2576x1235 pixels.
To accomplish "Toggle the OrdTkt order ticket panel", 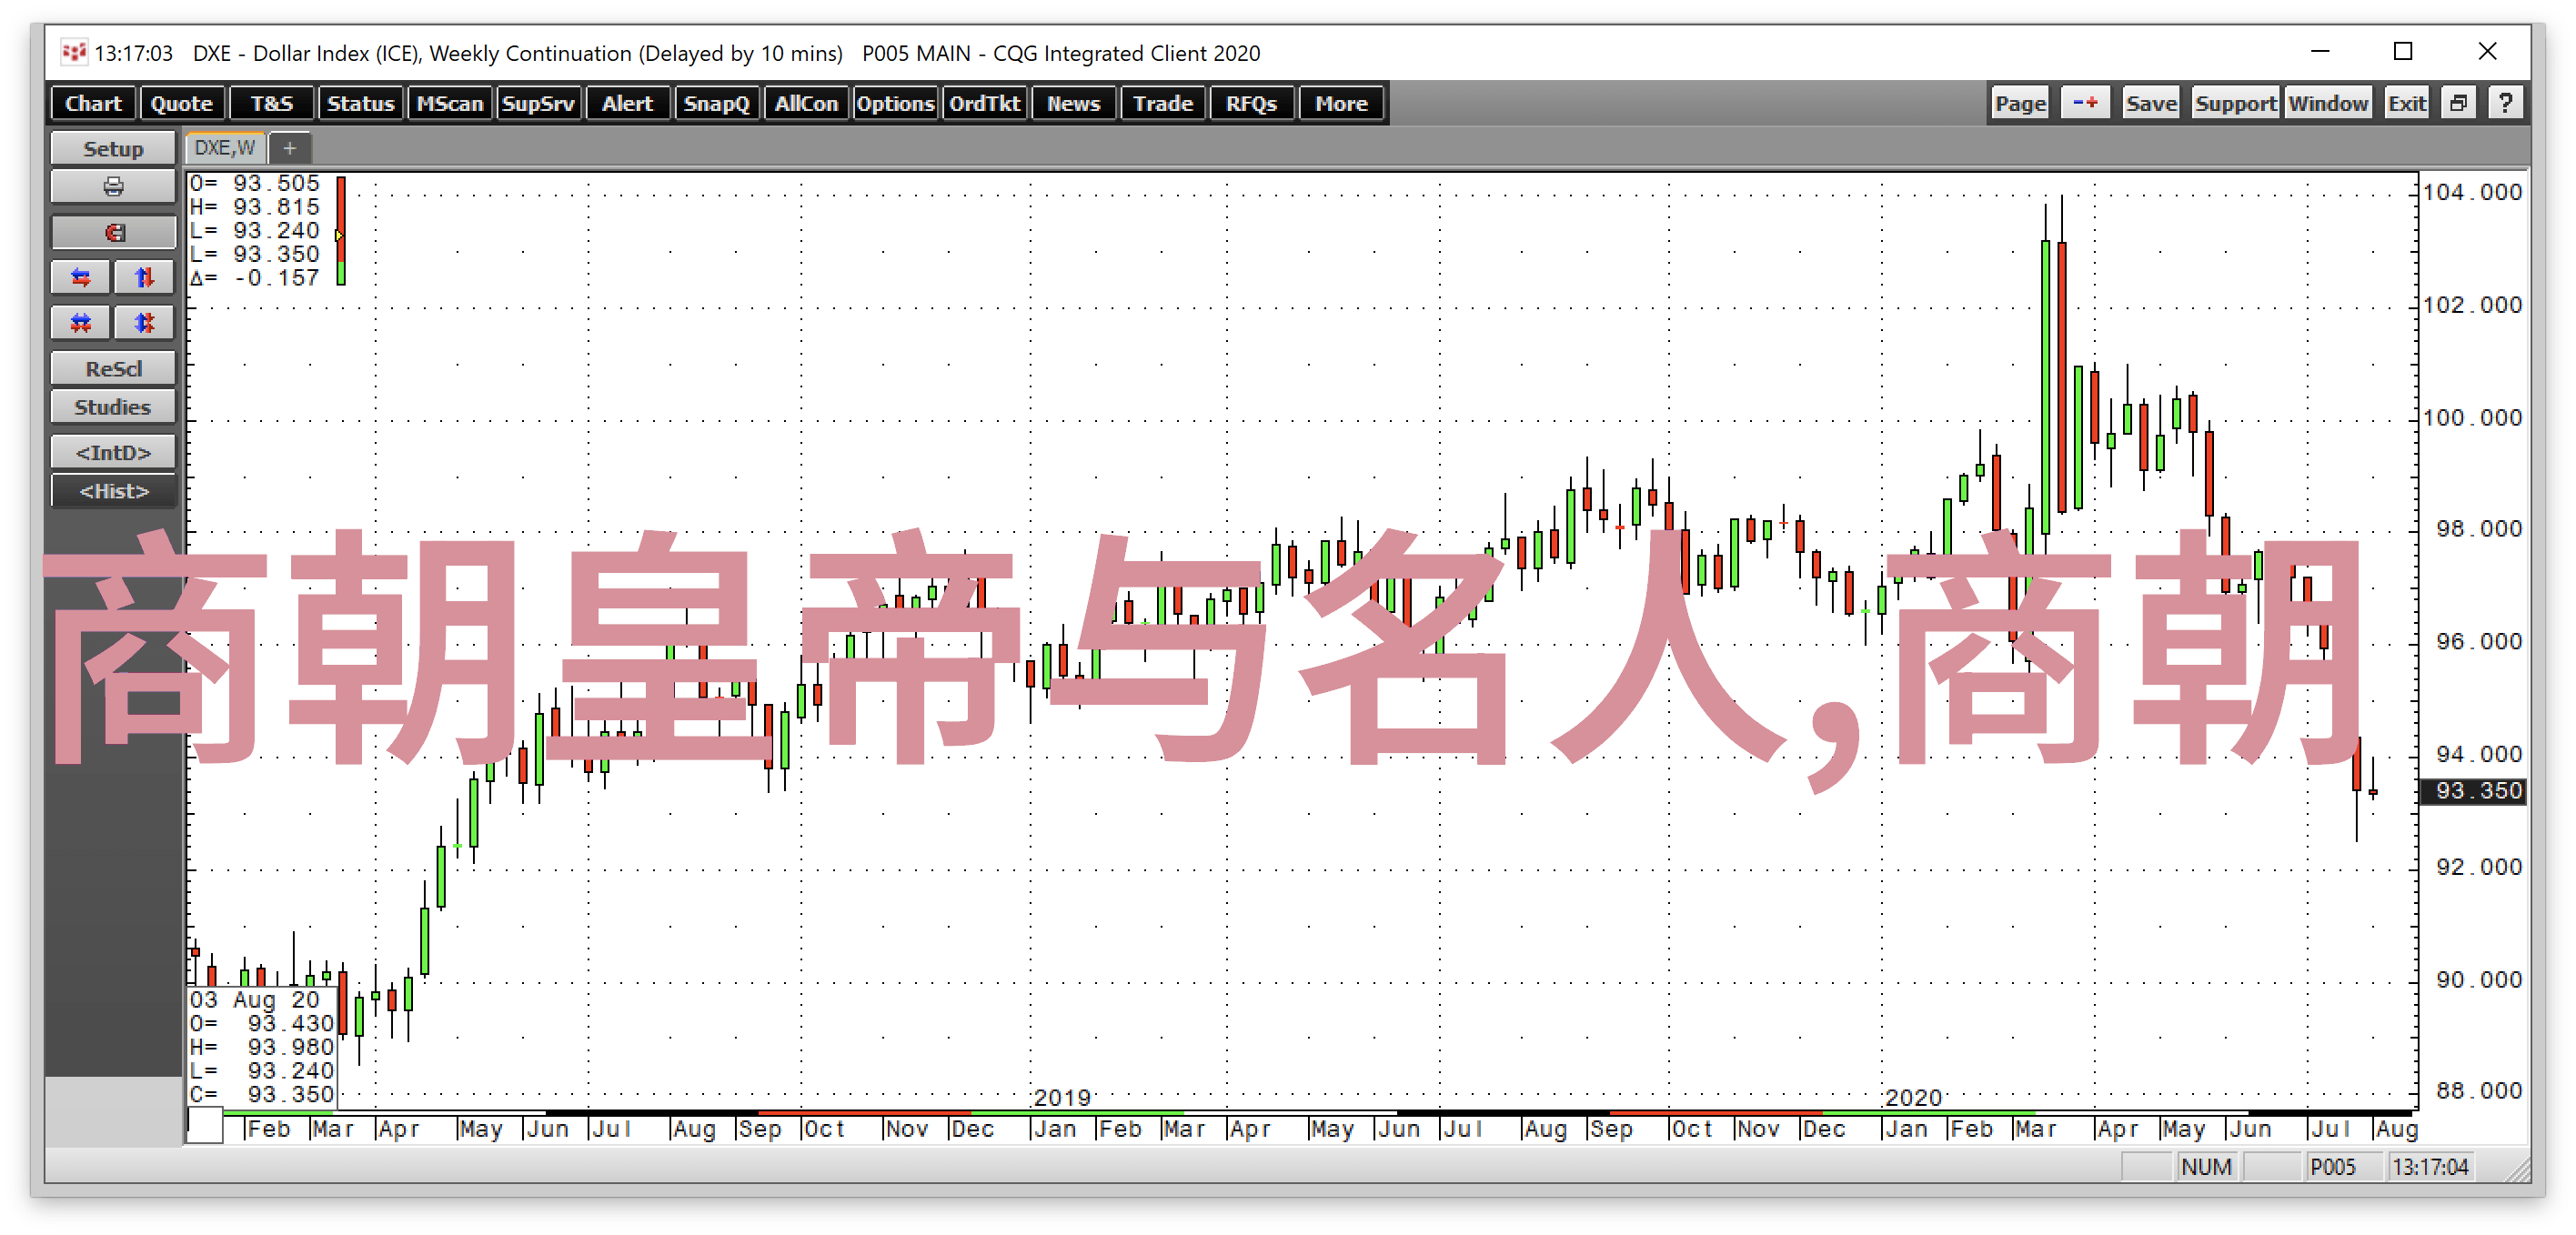I will pos(986,104).
